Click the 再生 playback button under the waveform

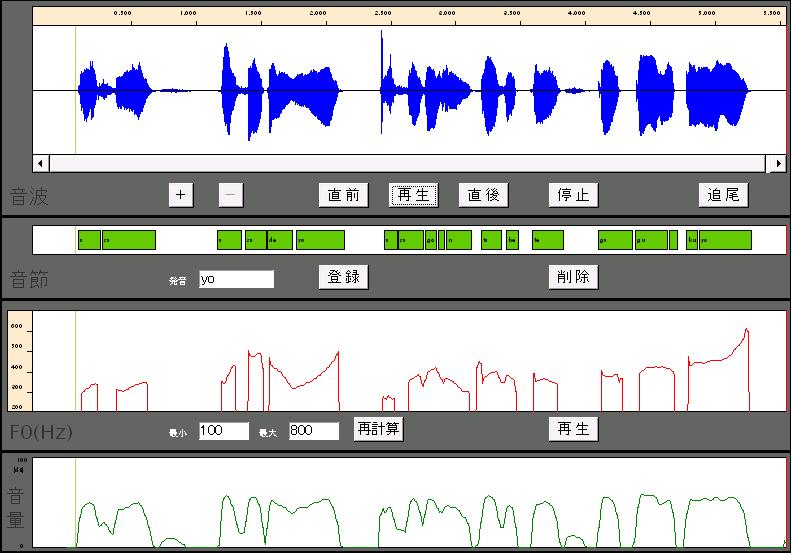[x=413, y=195]
